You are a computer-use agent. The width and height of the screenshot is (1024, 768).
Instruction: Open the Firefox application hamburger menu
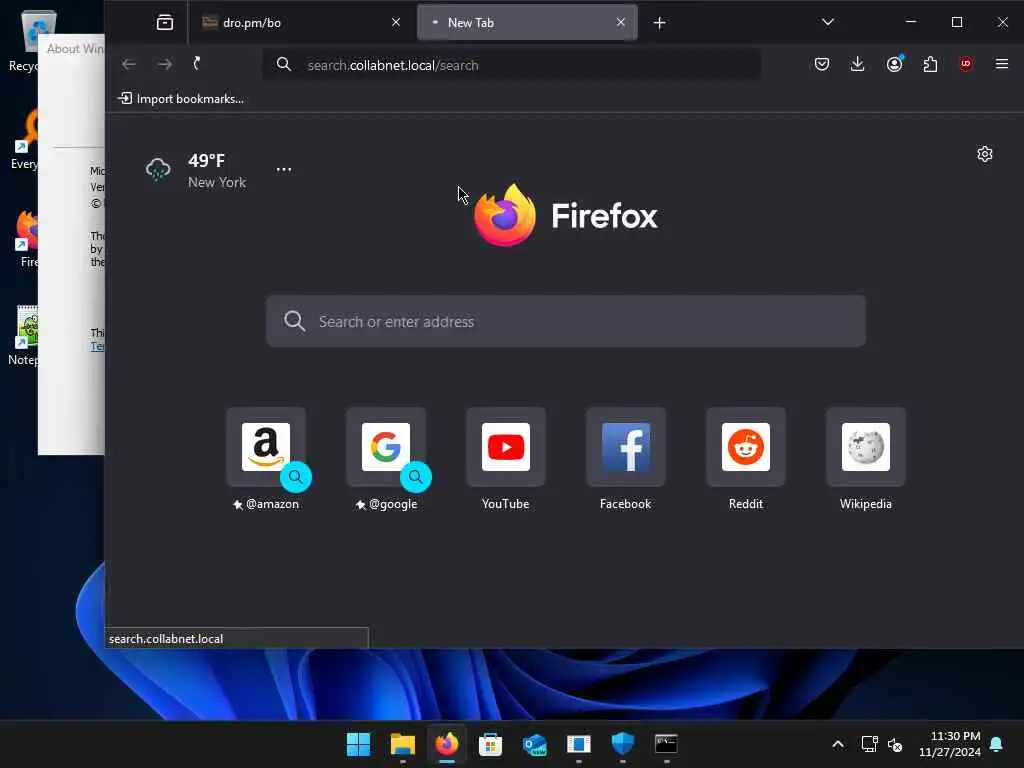[1002, 64]
